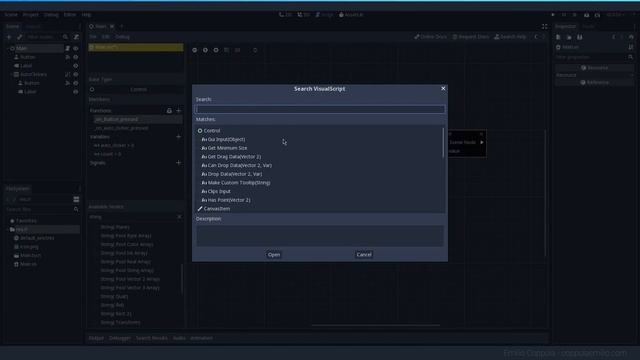Click the Matches list scrollbar

[443, 143]
